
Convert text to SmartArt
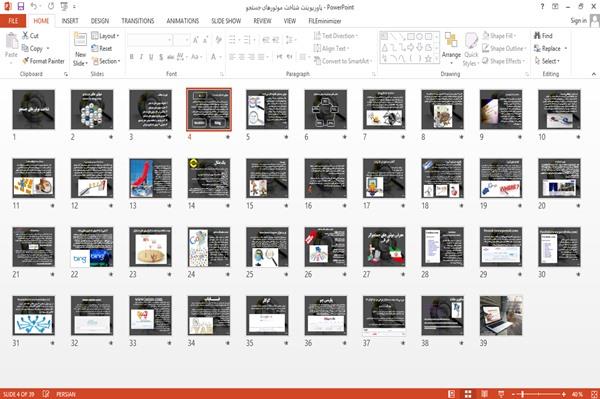tap(342, 61)
